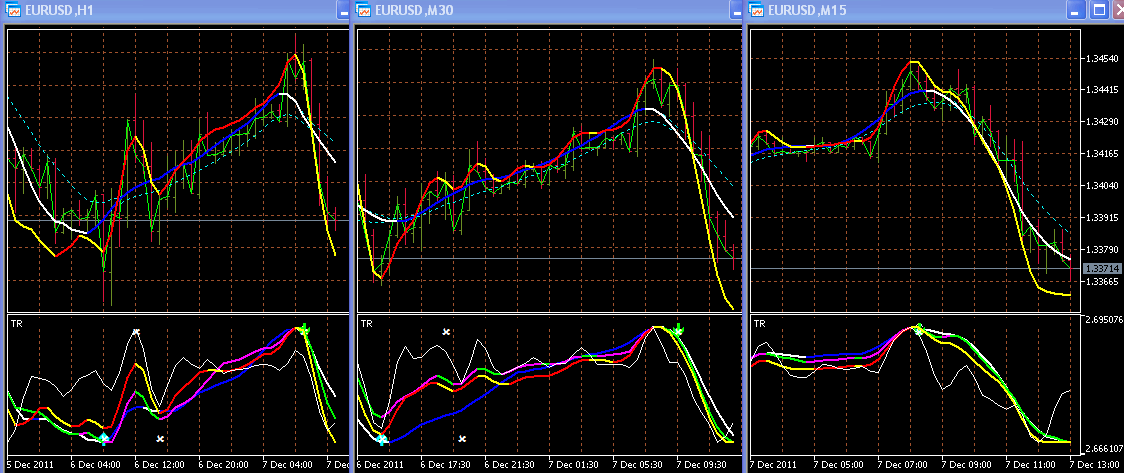Viewport: 1124px width, 473px height.
Task: Click the lower white x mark in H1 TR panel
Action: click(x=161, y=438)
